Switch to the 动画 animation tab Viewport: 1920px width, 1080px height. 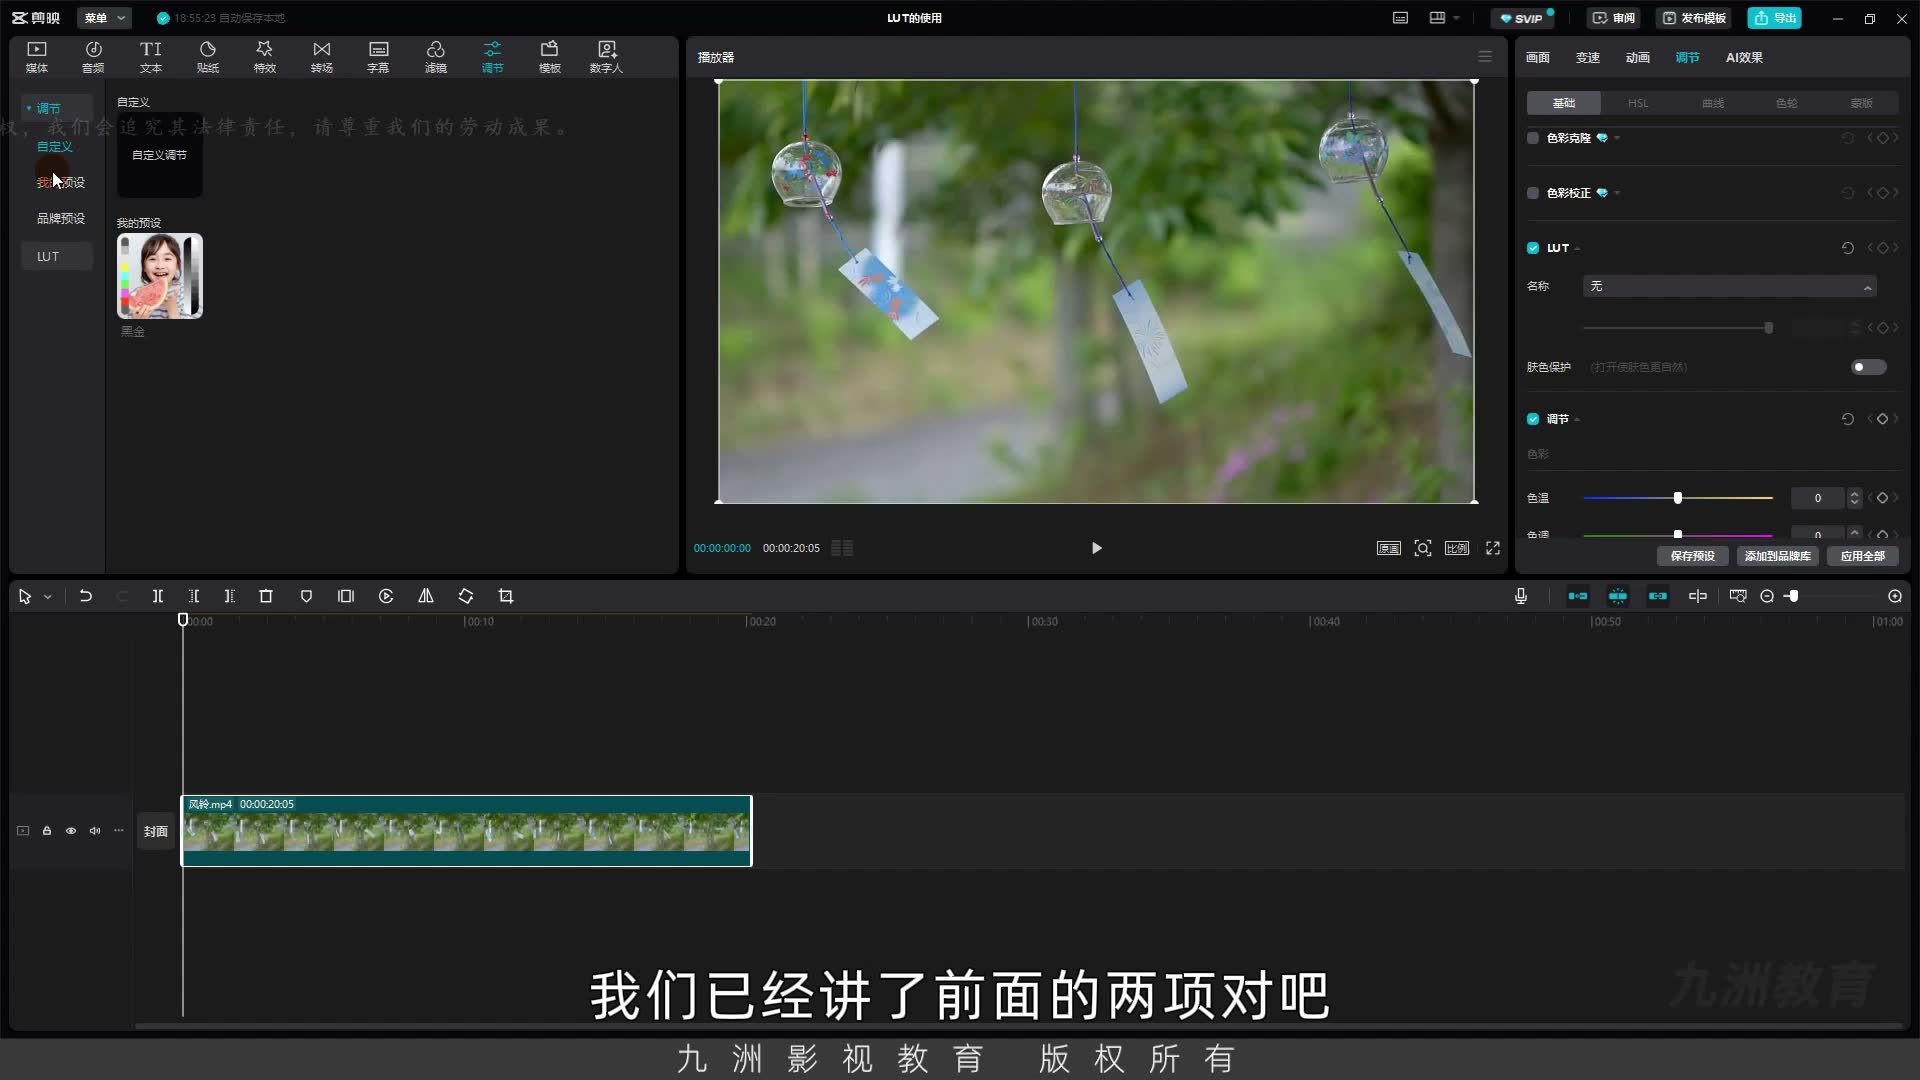point(1638,58)
